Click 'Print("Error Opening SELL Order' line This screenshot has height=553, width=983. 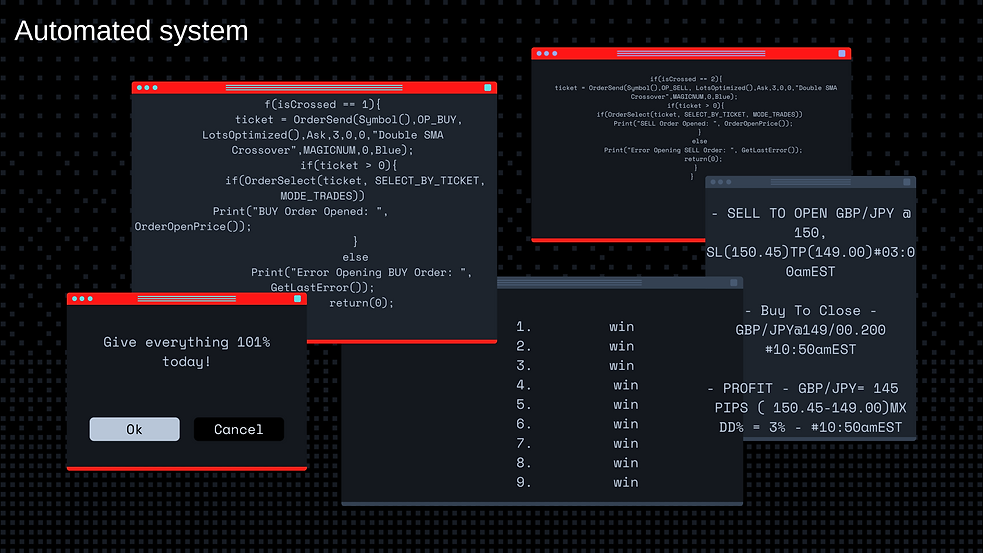point(703,150)
